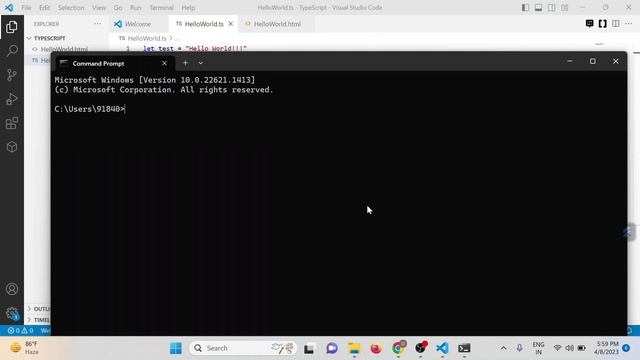
Task: Open the Chat app on taskbar
Action: coord(332,348)
